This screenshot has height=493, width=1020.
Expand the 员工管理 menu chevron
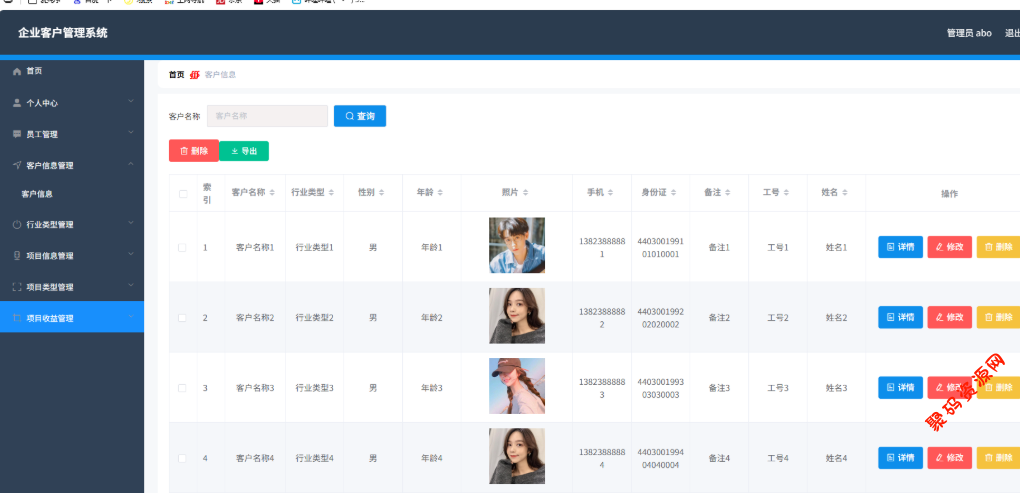click(x=131, y=133)
